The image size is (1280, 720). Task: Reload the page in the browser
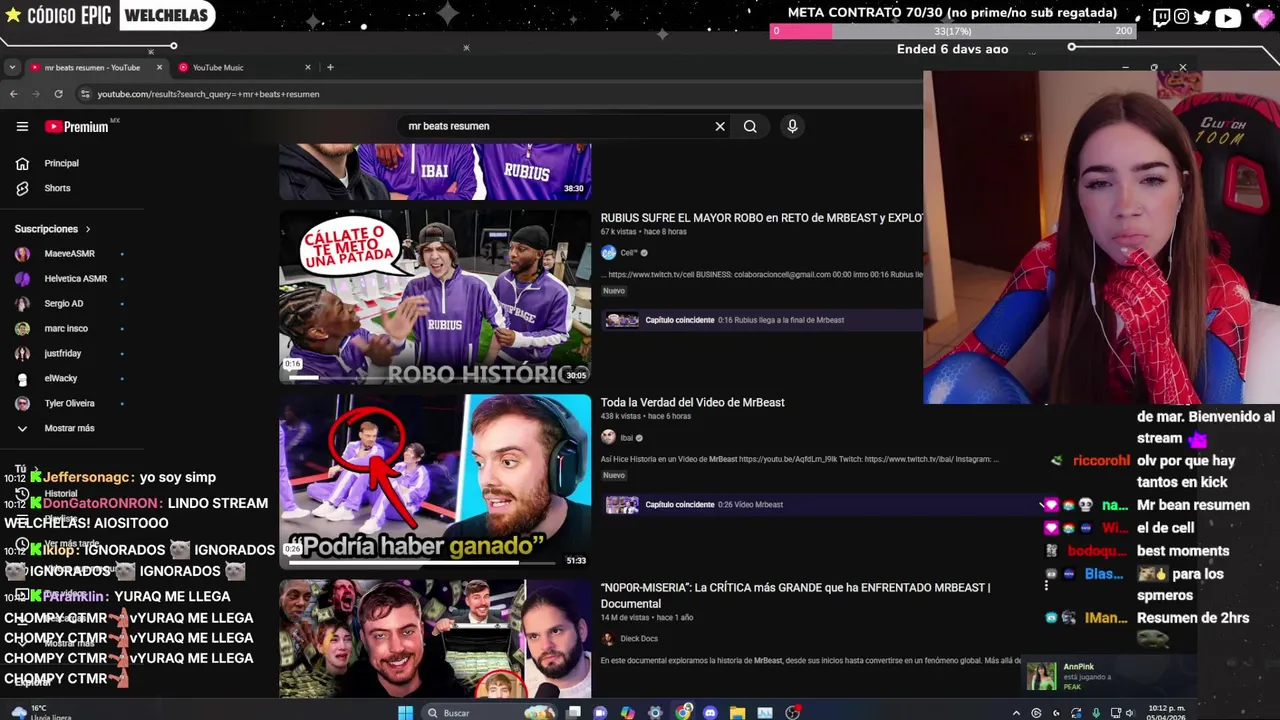[x=58, y=94]
